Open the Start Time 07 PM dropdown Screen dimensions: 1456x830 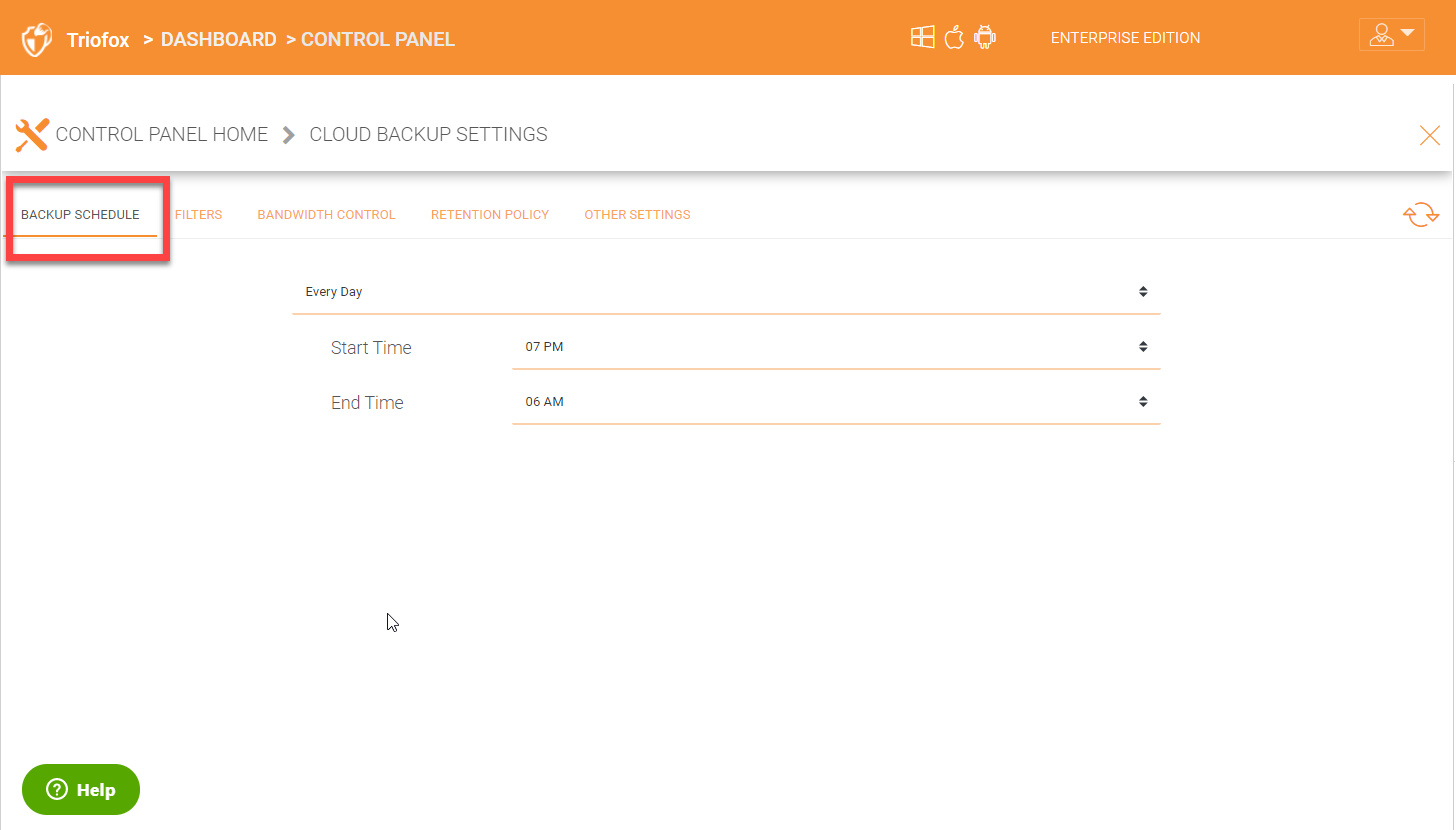836,347
